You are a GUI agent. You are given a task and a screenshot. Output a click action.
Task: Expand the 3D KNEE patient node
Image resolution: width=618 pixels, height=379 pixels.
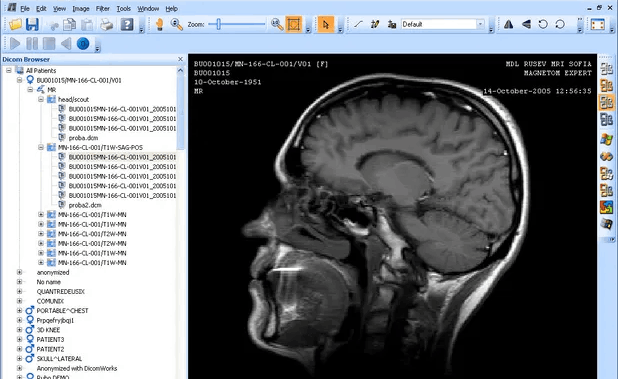tap(19, 330)
